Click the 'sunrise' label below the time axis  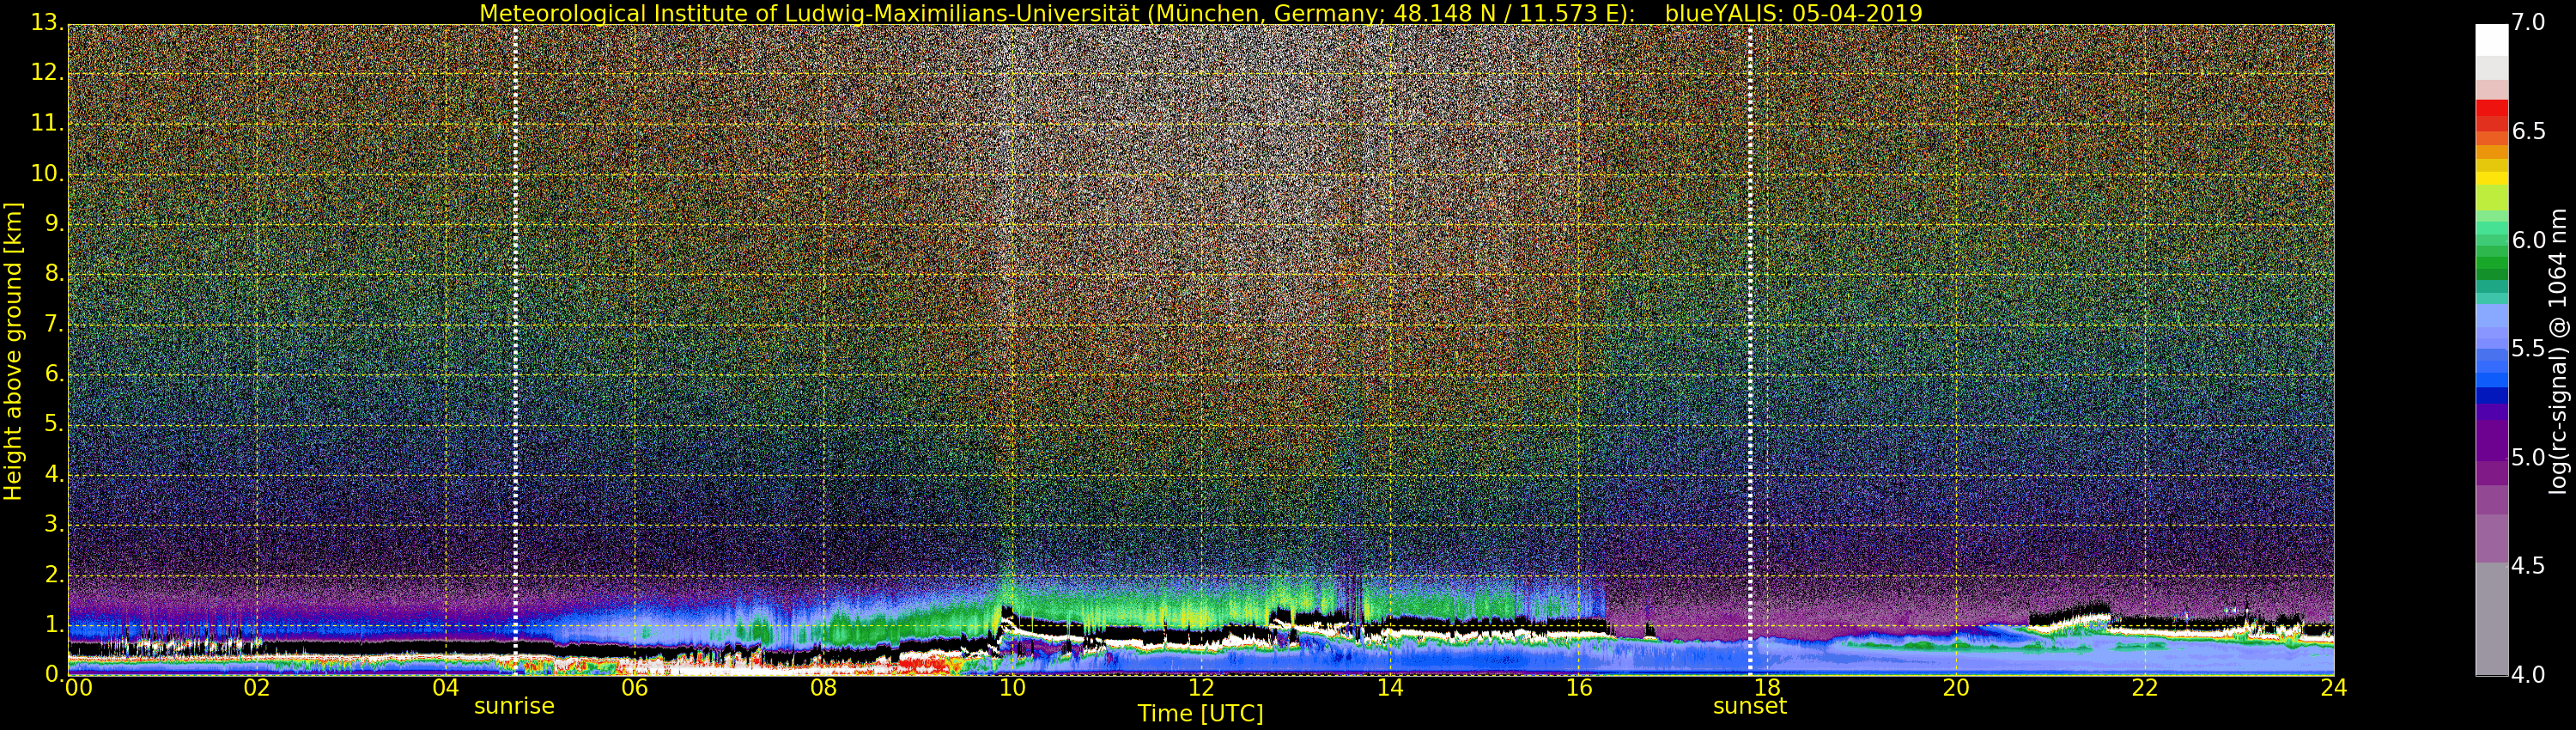coord(514,706)
